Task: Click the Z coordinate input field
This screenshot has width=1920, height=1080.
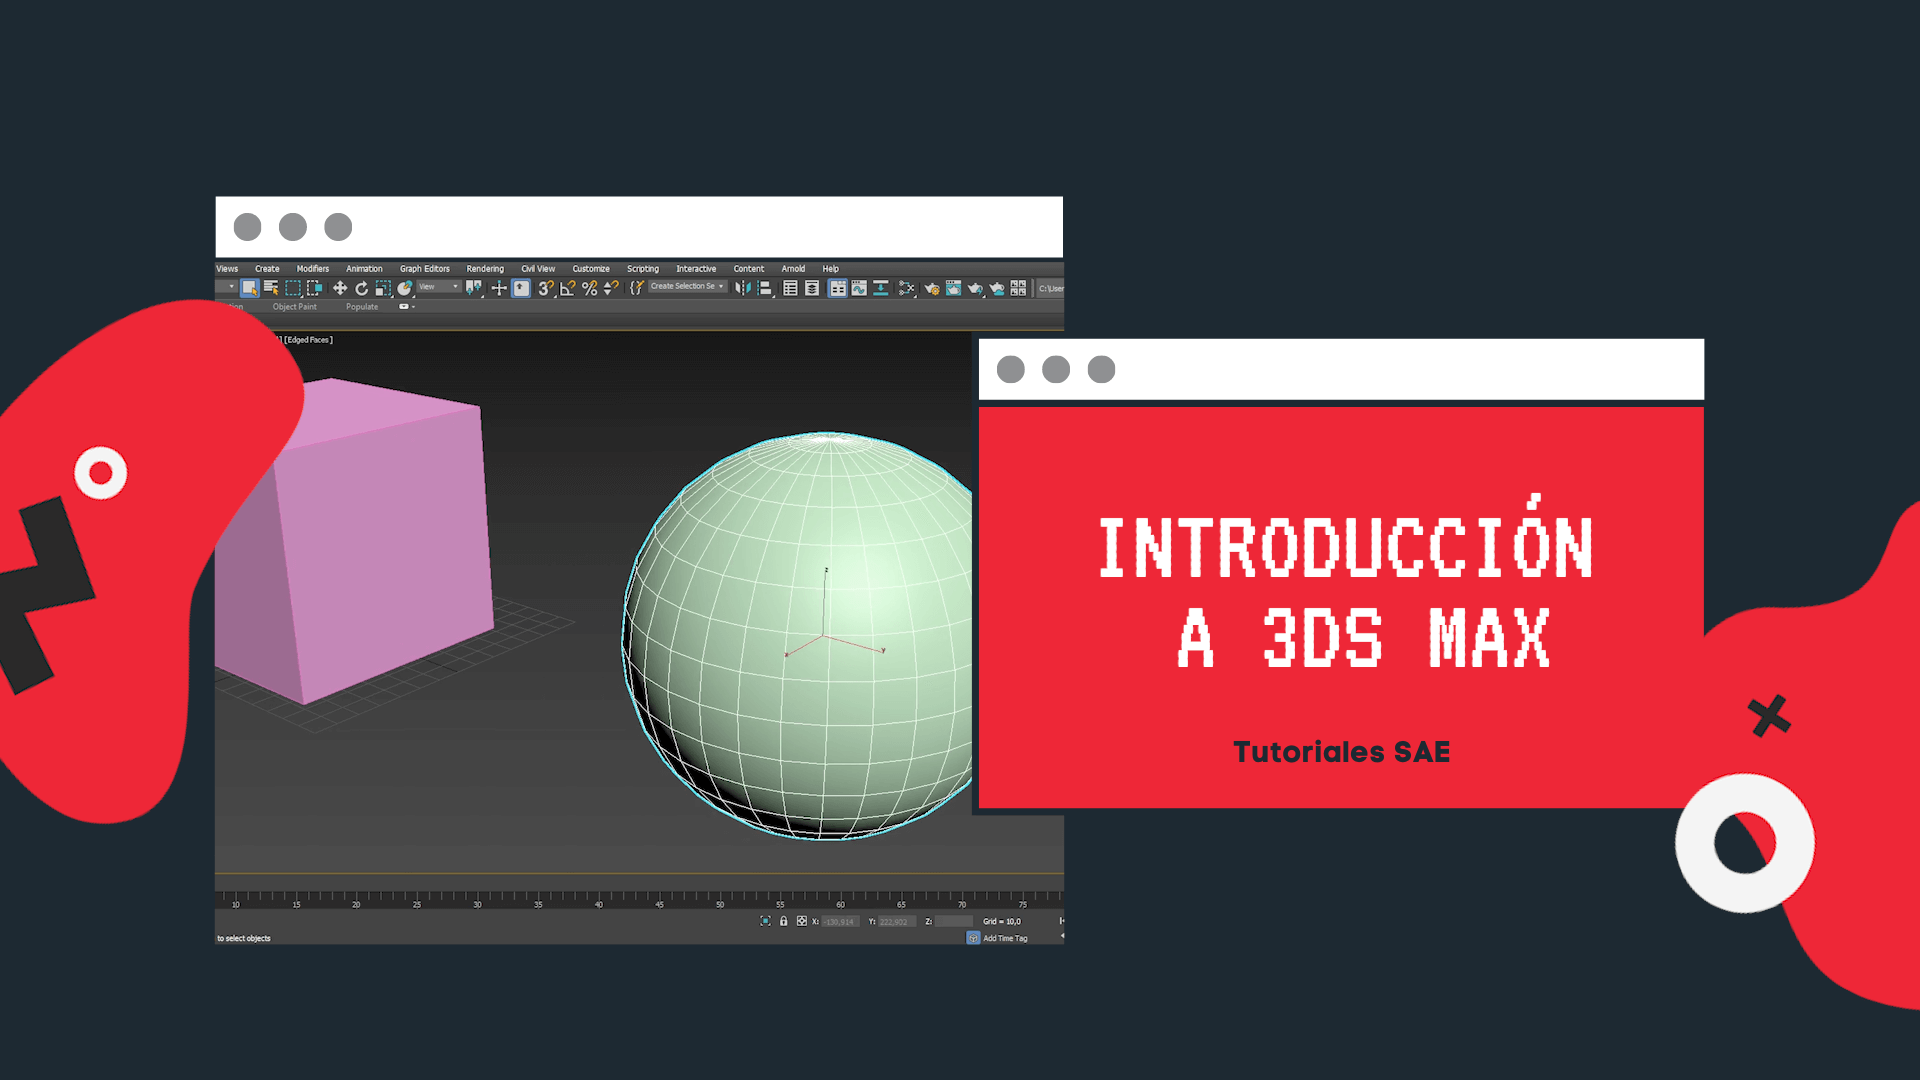Action: 954,922
